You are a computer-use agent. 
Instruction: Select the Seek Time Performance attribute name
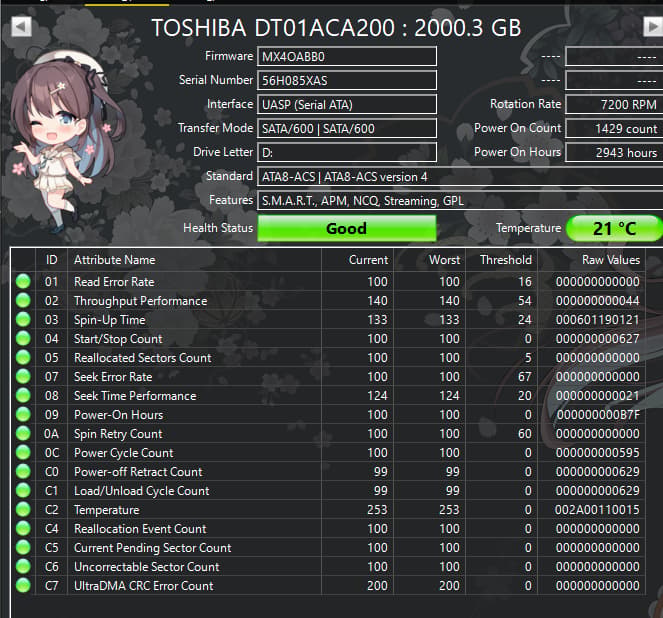coord(135,396)
